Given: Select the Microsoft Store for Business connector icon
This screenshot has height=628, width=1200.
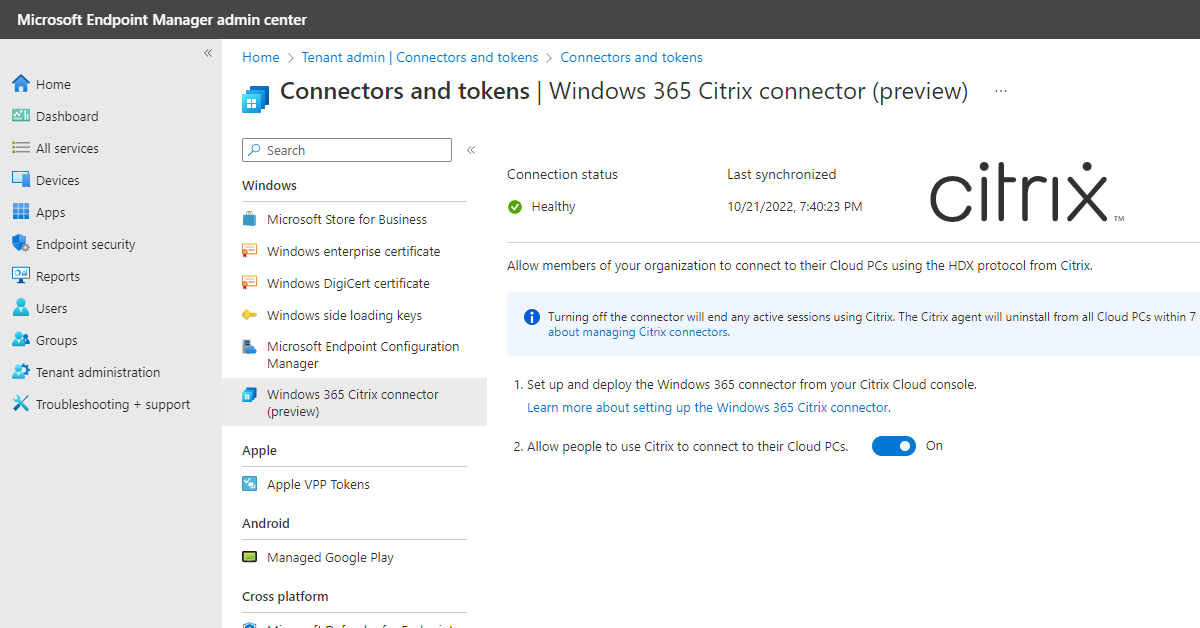Looking at the screenshot, I should (252, 218).
